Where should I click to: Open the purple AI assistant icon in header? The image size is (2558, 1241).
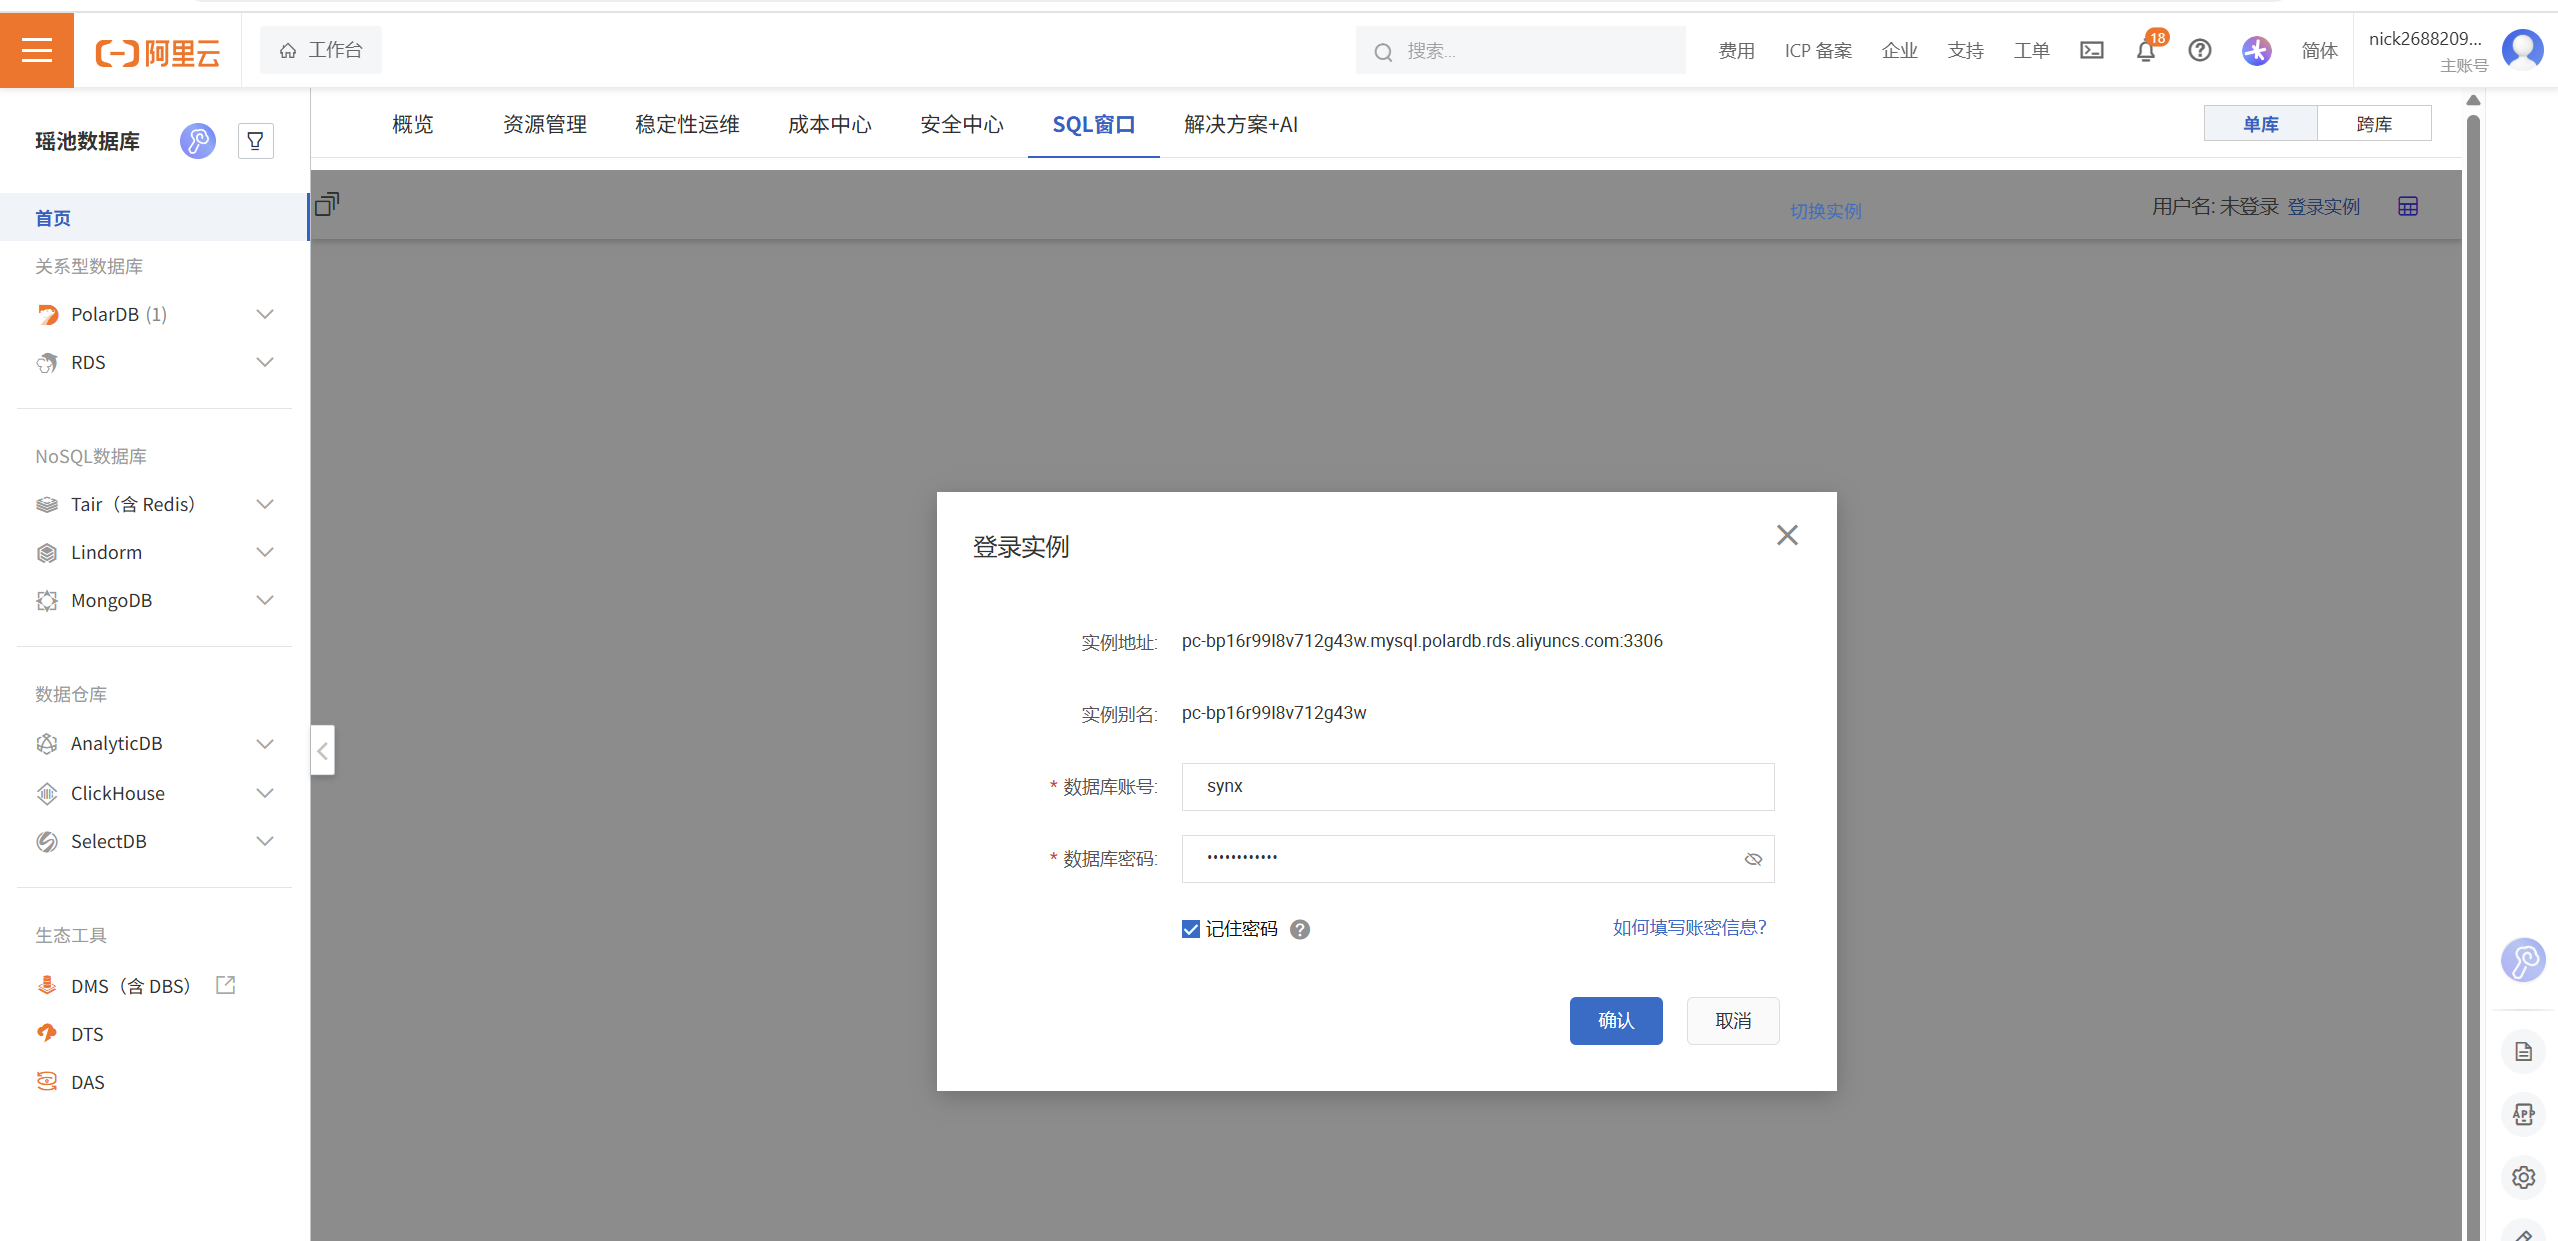[2256, 50]
